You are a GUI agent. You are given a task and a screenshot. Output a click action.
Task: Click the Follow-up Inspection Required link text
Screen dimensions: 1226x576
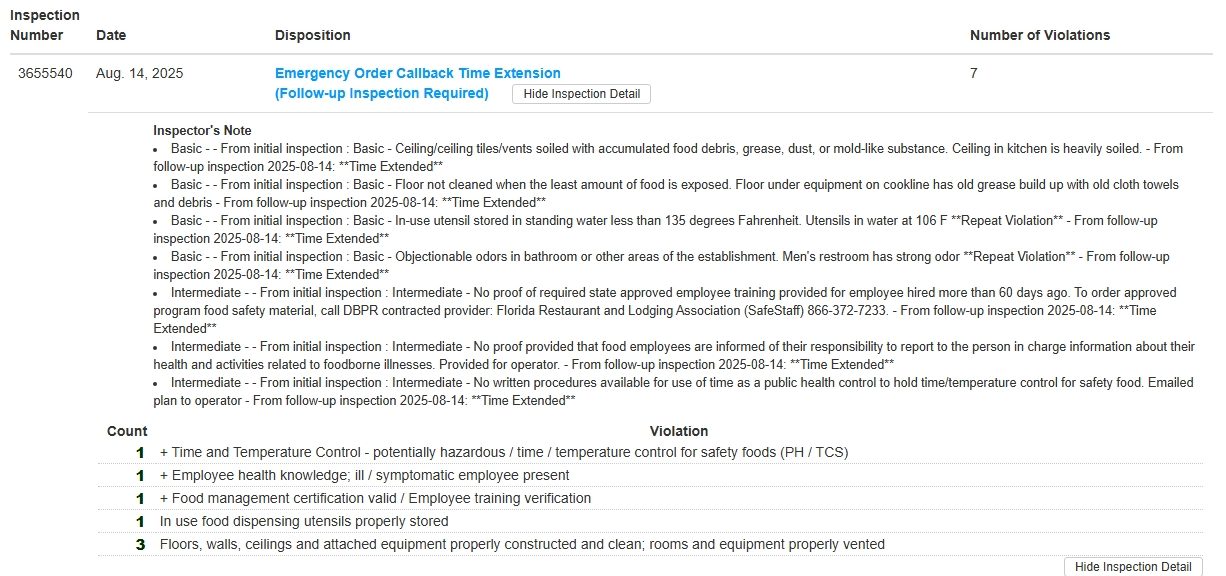pyautogui.click(x=381, y=94)
